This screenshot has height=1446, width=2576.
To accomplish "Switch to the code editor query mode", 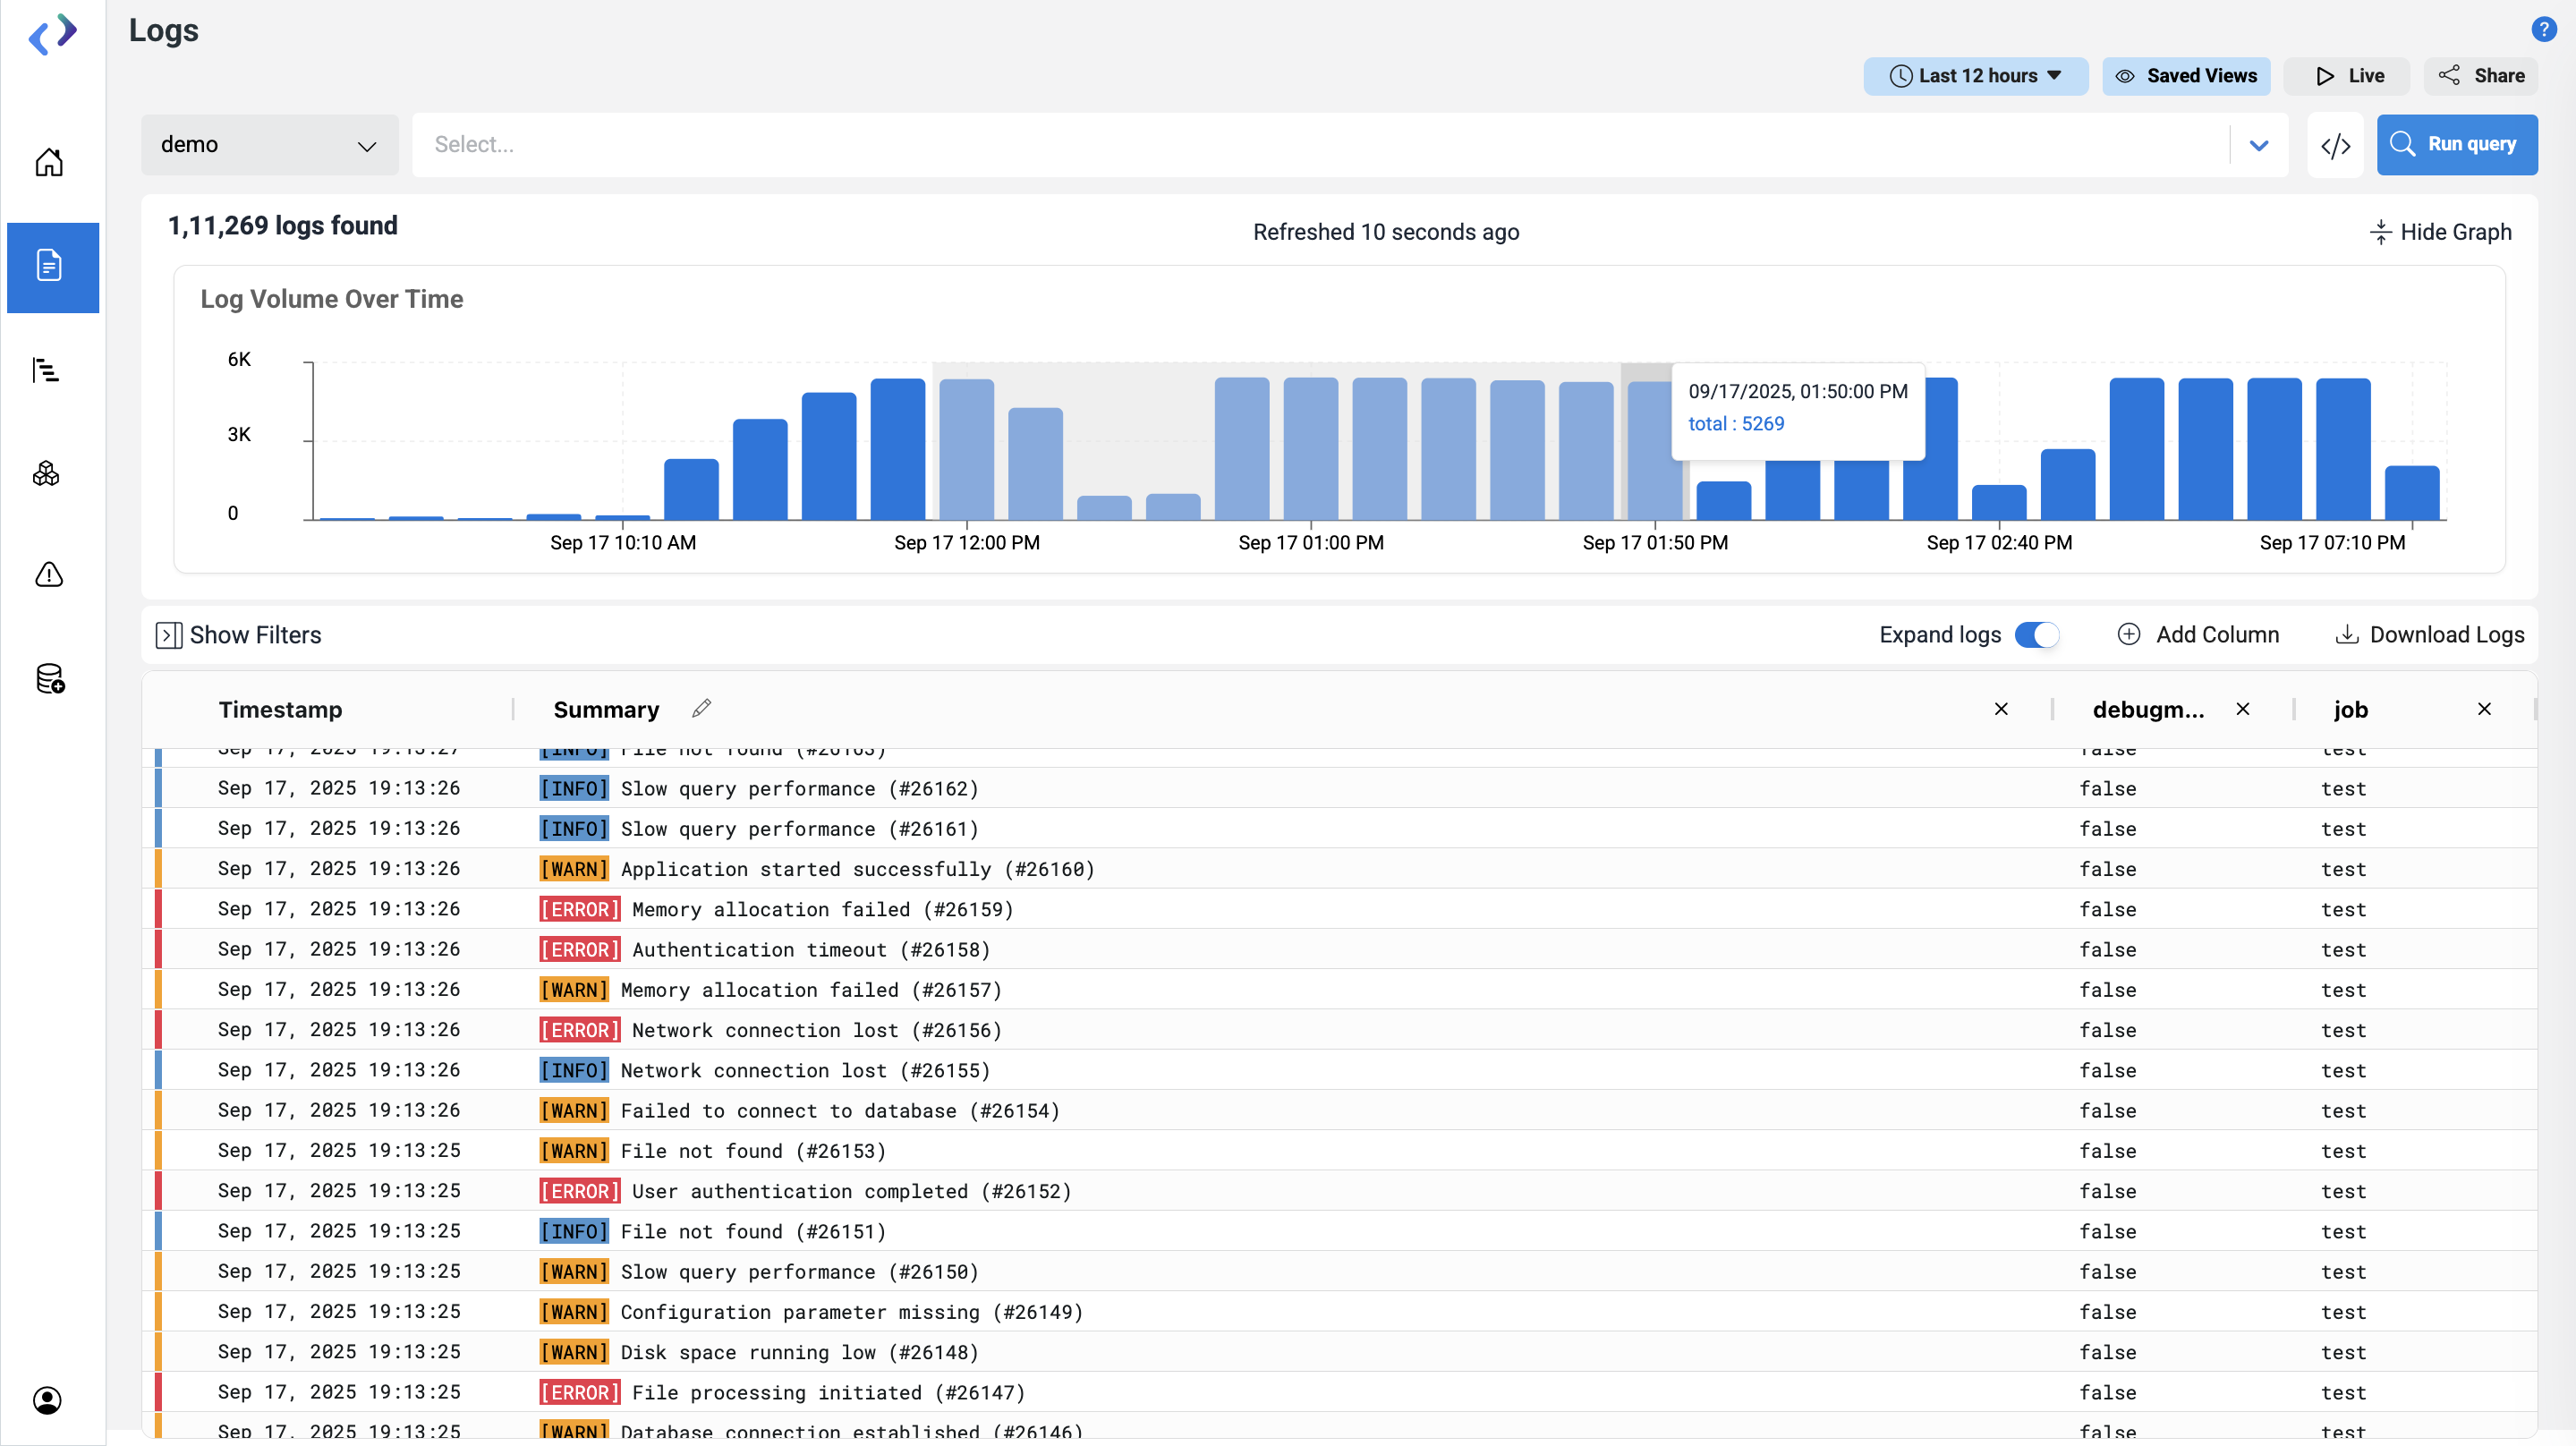I will click(x=2335, y=146).
